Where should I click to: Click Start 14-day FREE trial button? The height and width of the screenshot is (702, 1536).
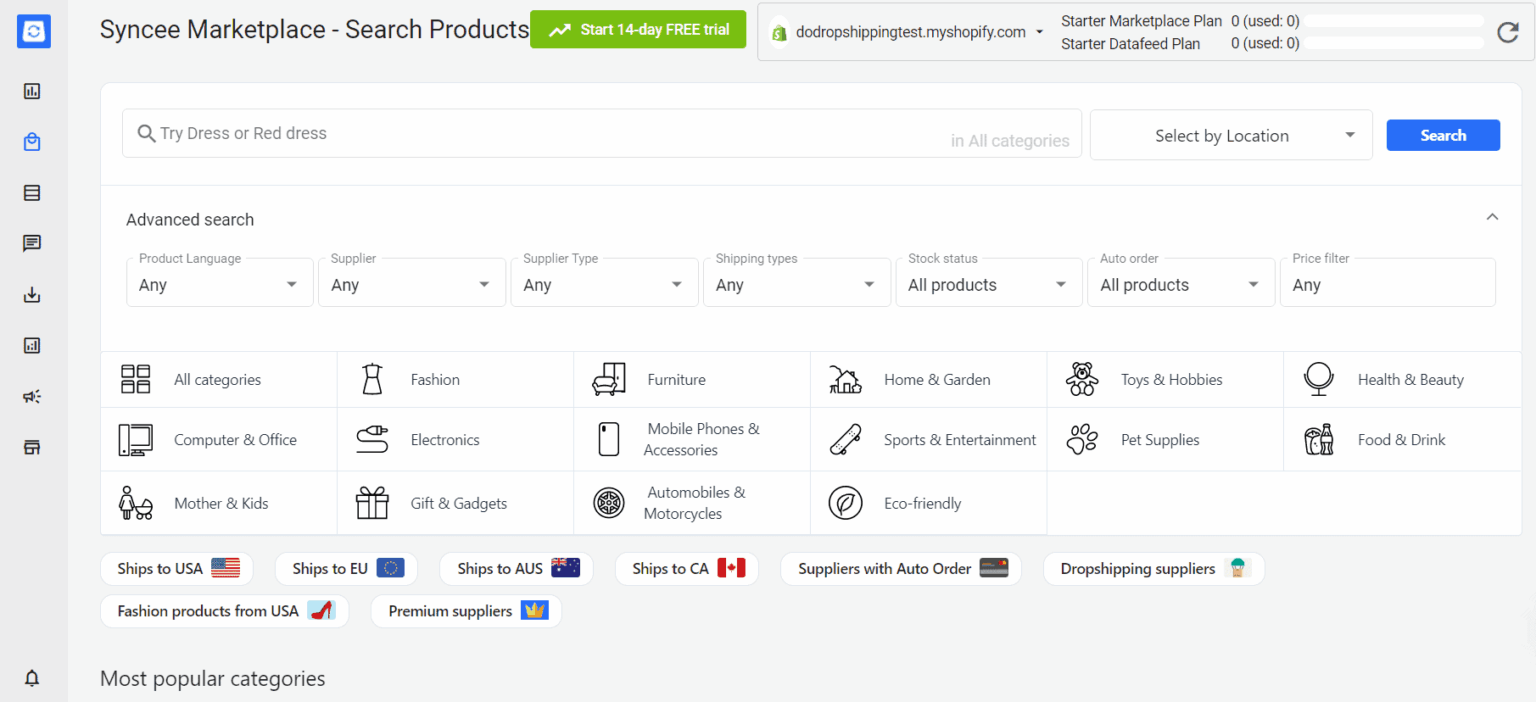(x=638, y=30)
